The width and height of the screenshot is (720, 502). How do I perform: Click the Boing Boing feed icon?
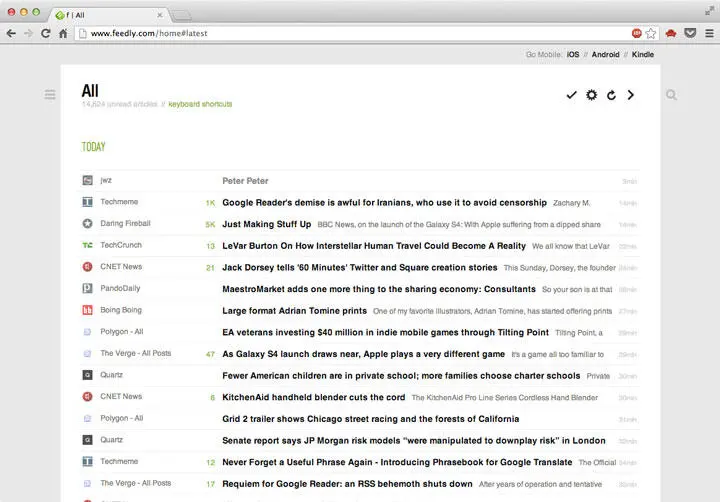pyautogui.click(x=87, y=310)
